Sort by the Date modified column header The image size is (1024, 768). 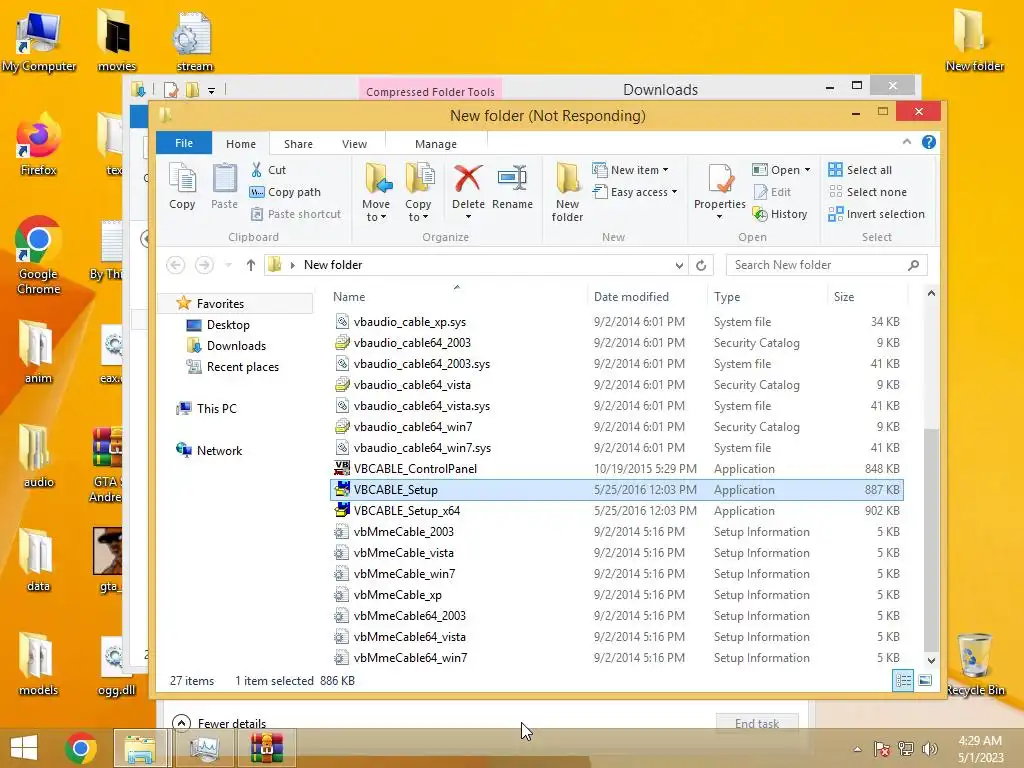(647, 296)
